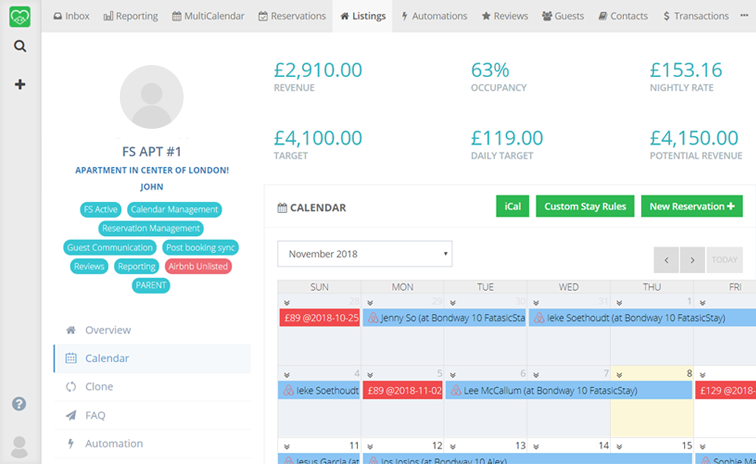Open search with the magnifier icon
The width and height of the screenshot is (756, 464).
[x=20, y=46]
